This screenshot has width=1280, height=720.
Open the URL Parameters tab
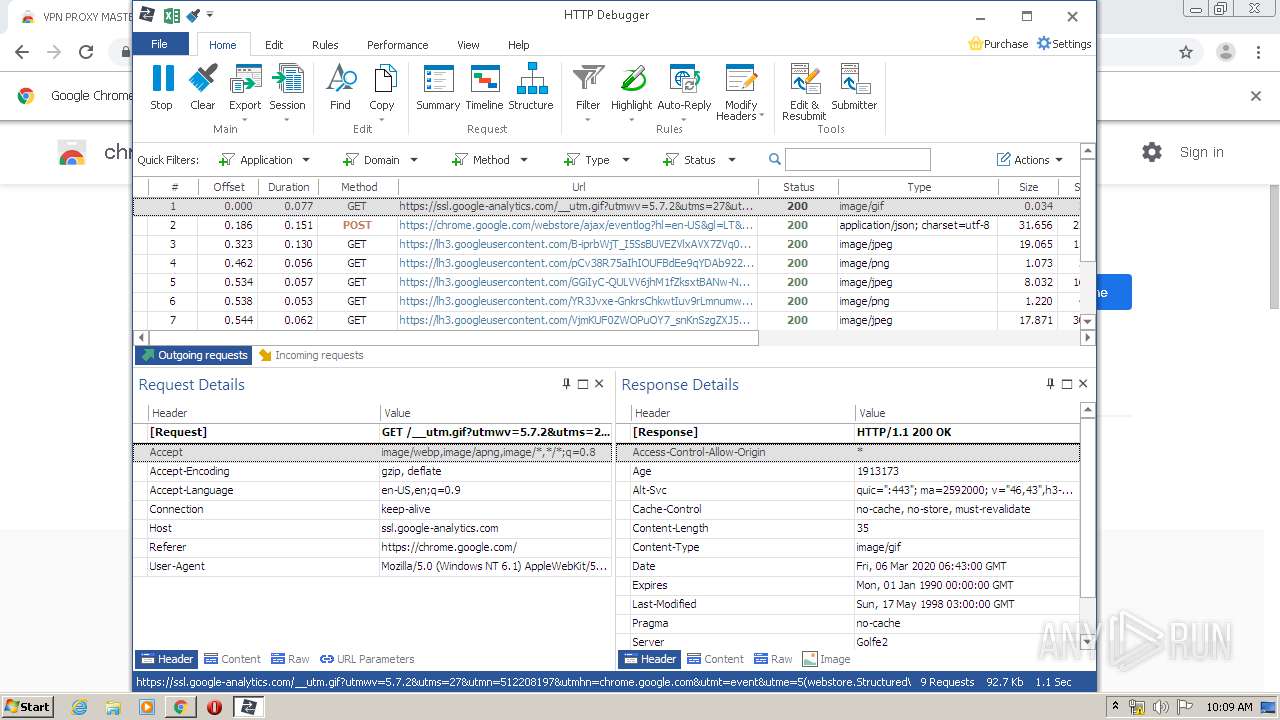pyautogui.click(x=367, y=659)
